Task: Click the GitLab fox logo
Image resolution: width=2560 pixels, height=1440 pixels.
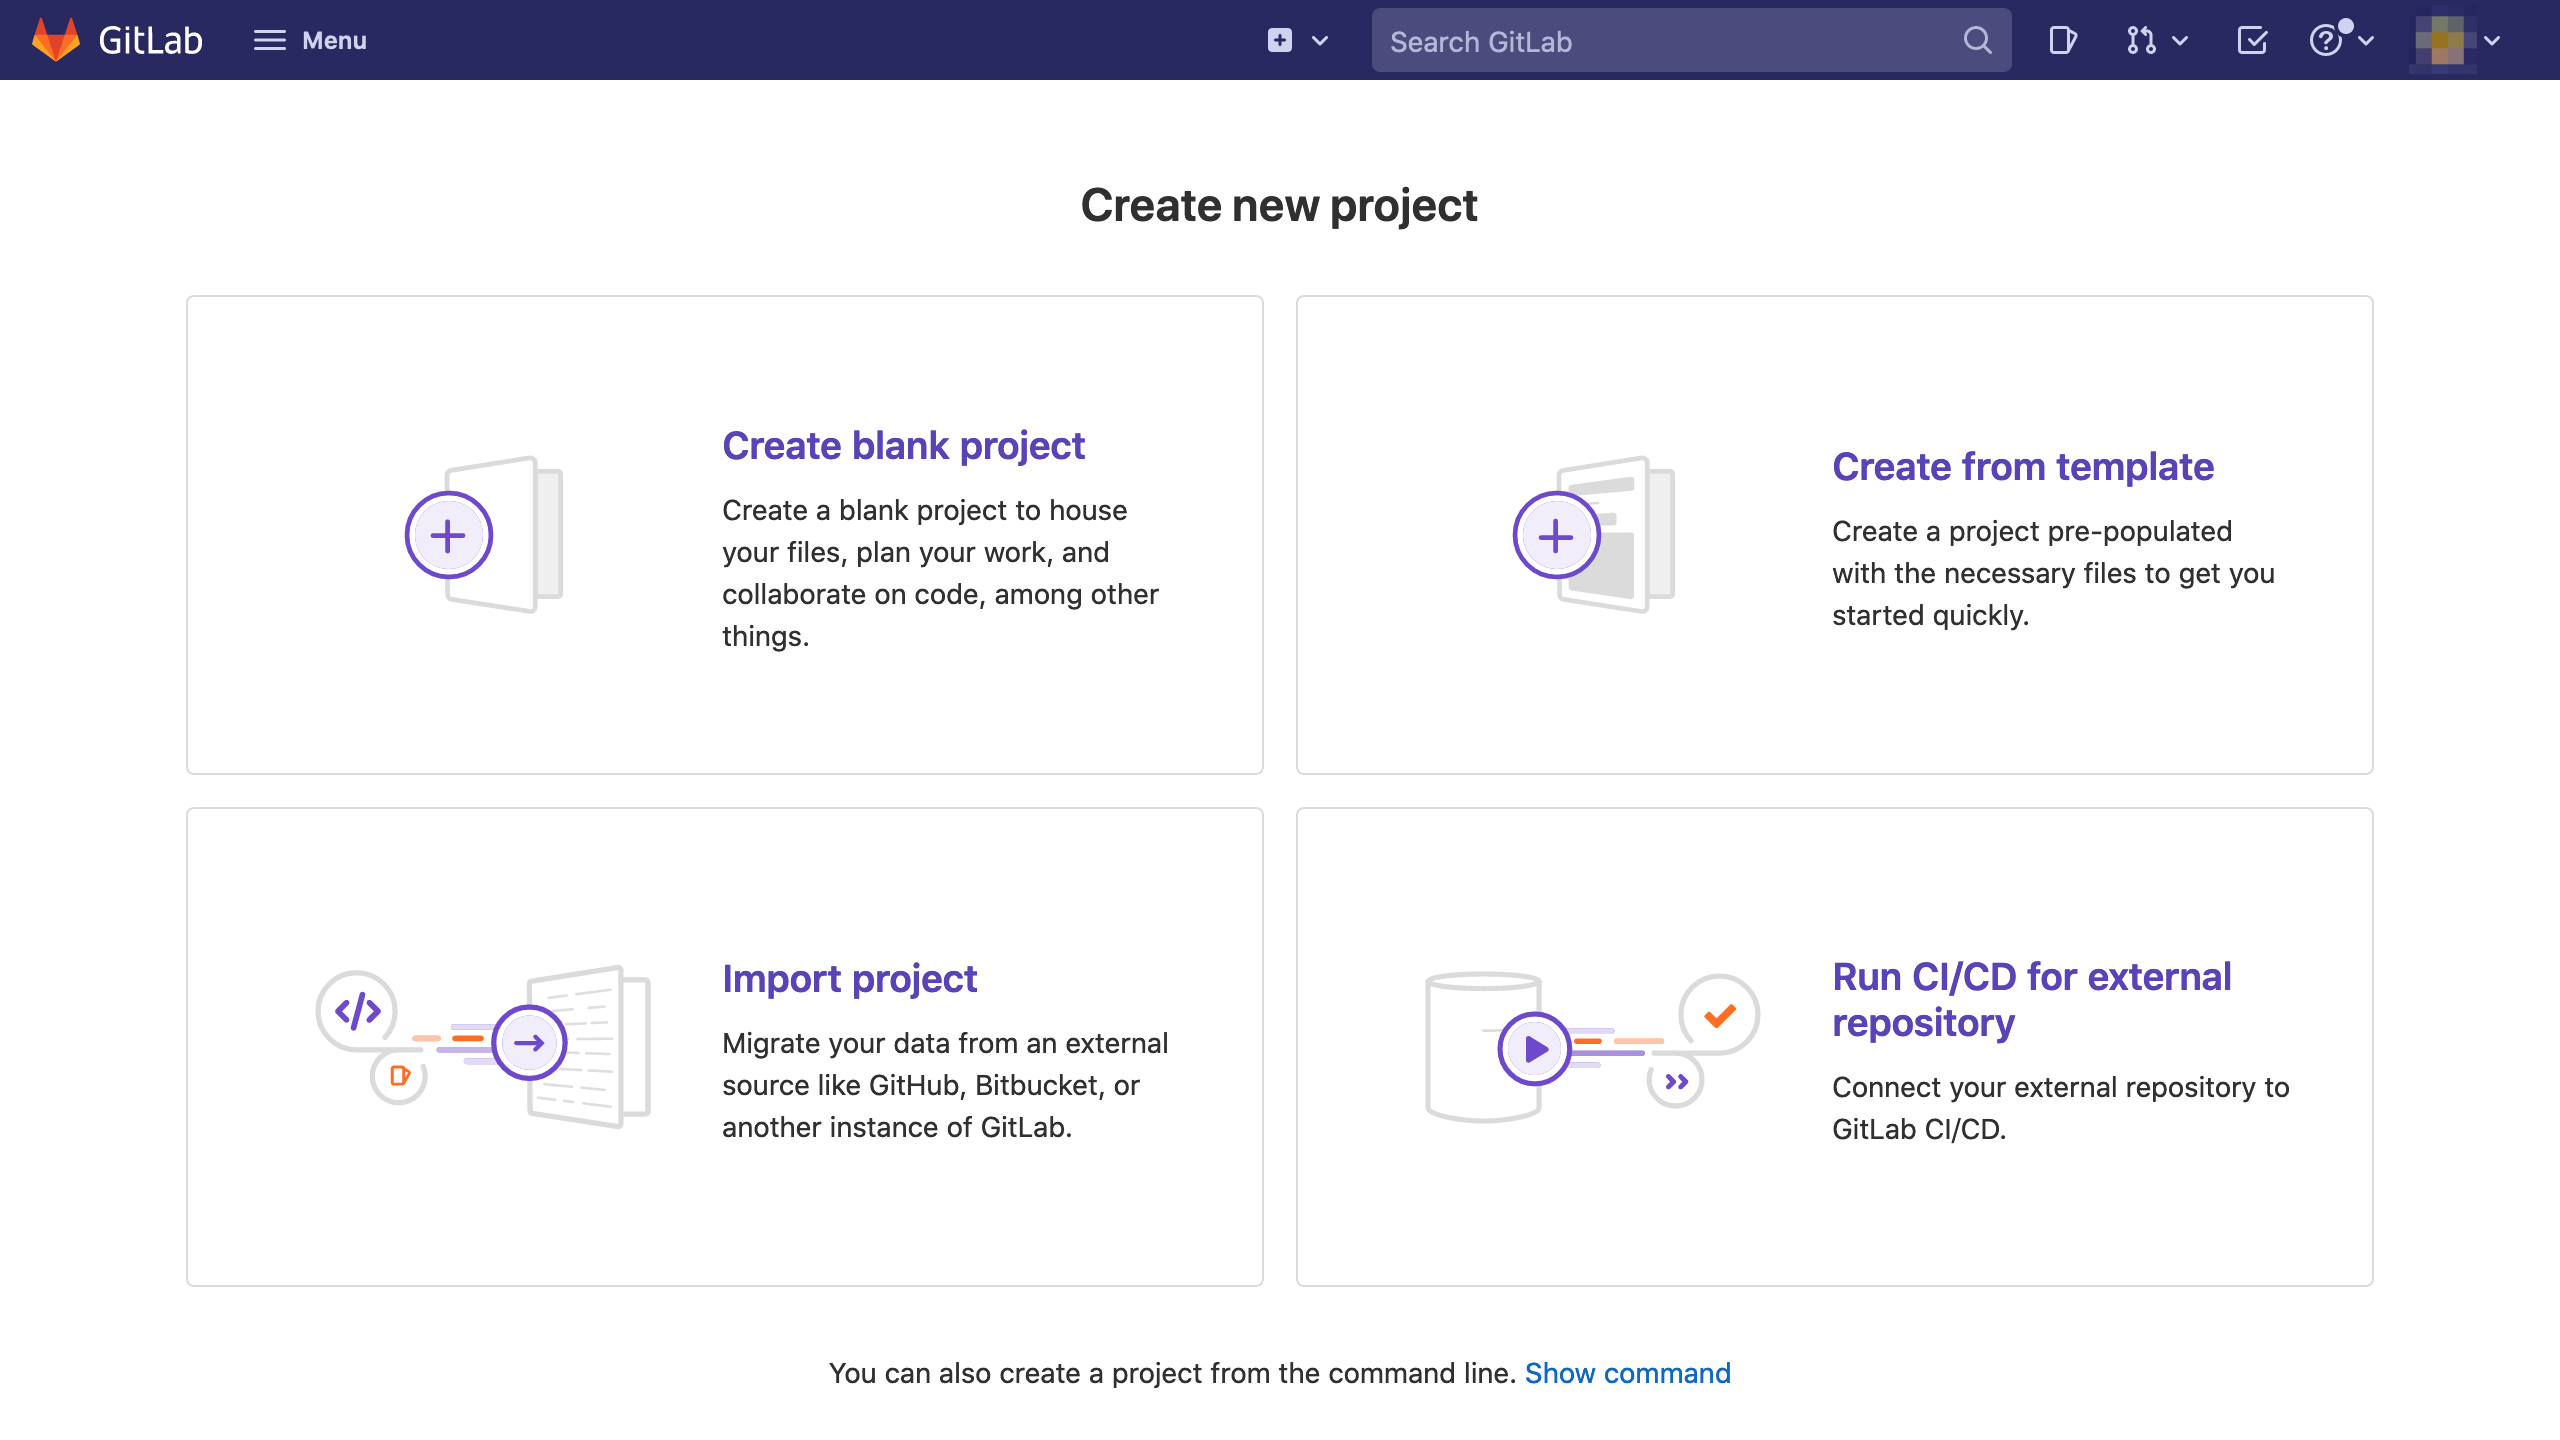Action: coord(56,40)
